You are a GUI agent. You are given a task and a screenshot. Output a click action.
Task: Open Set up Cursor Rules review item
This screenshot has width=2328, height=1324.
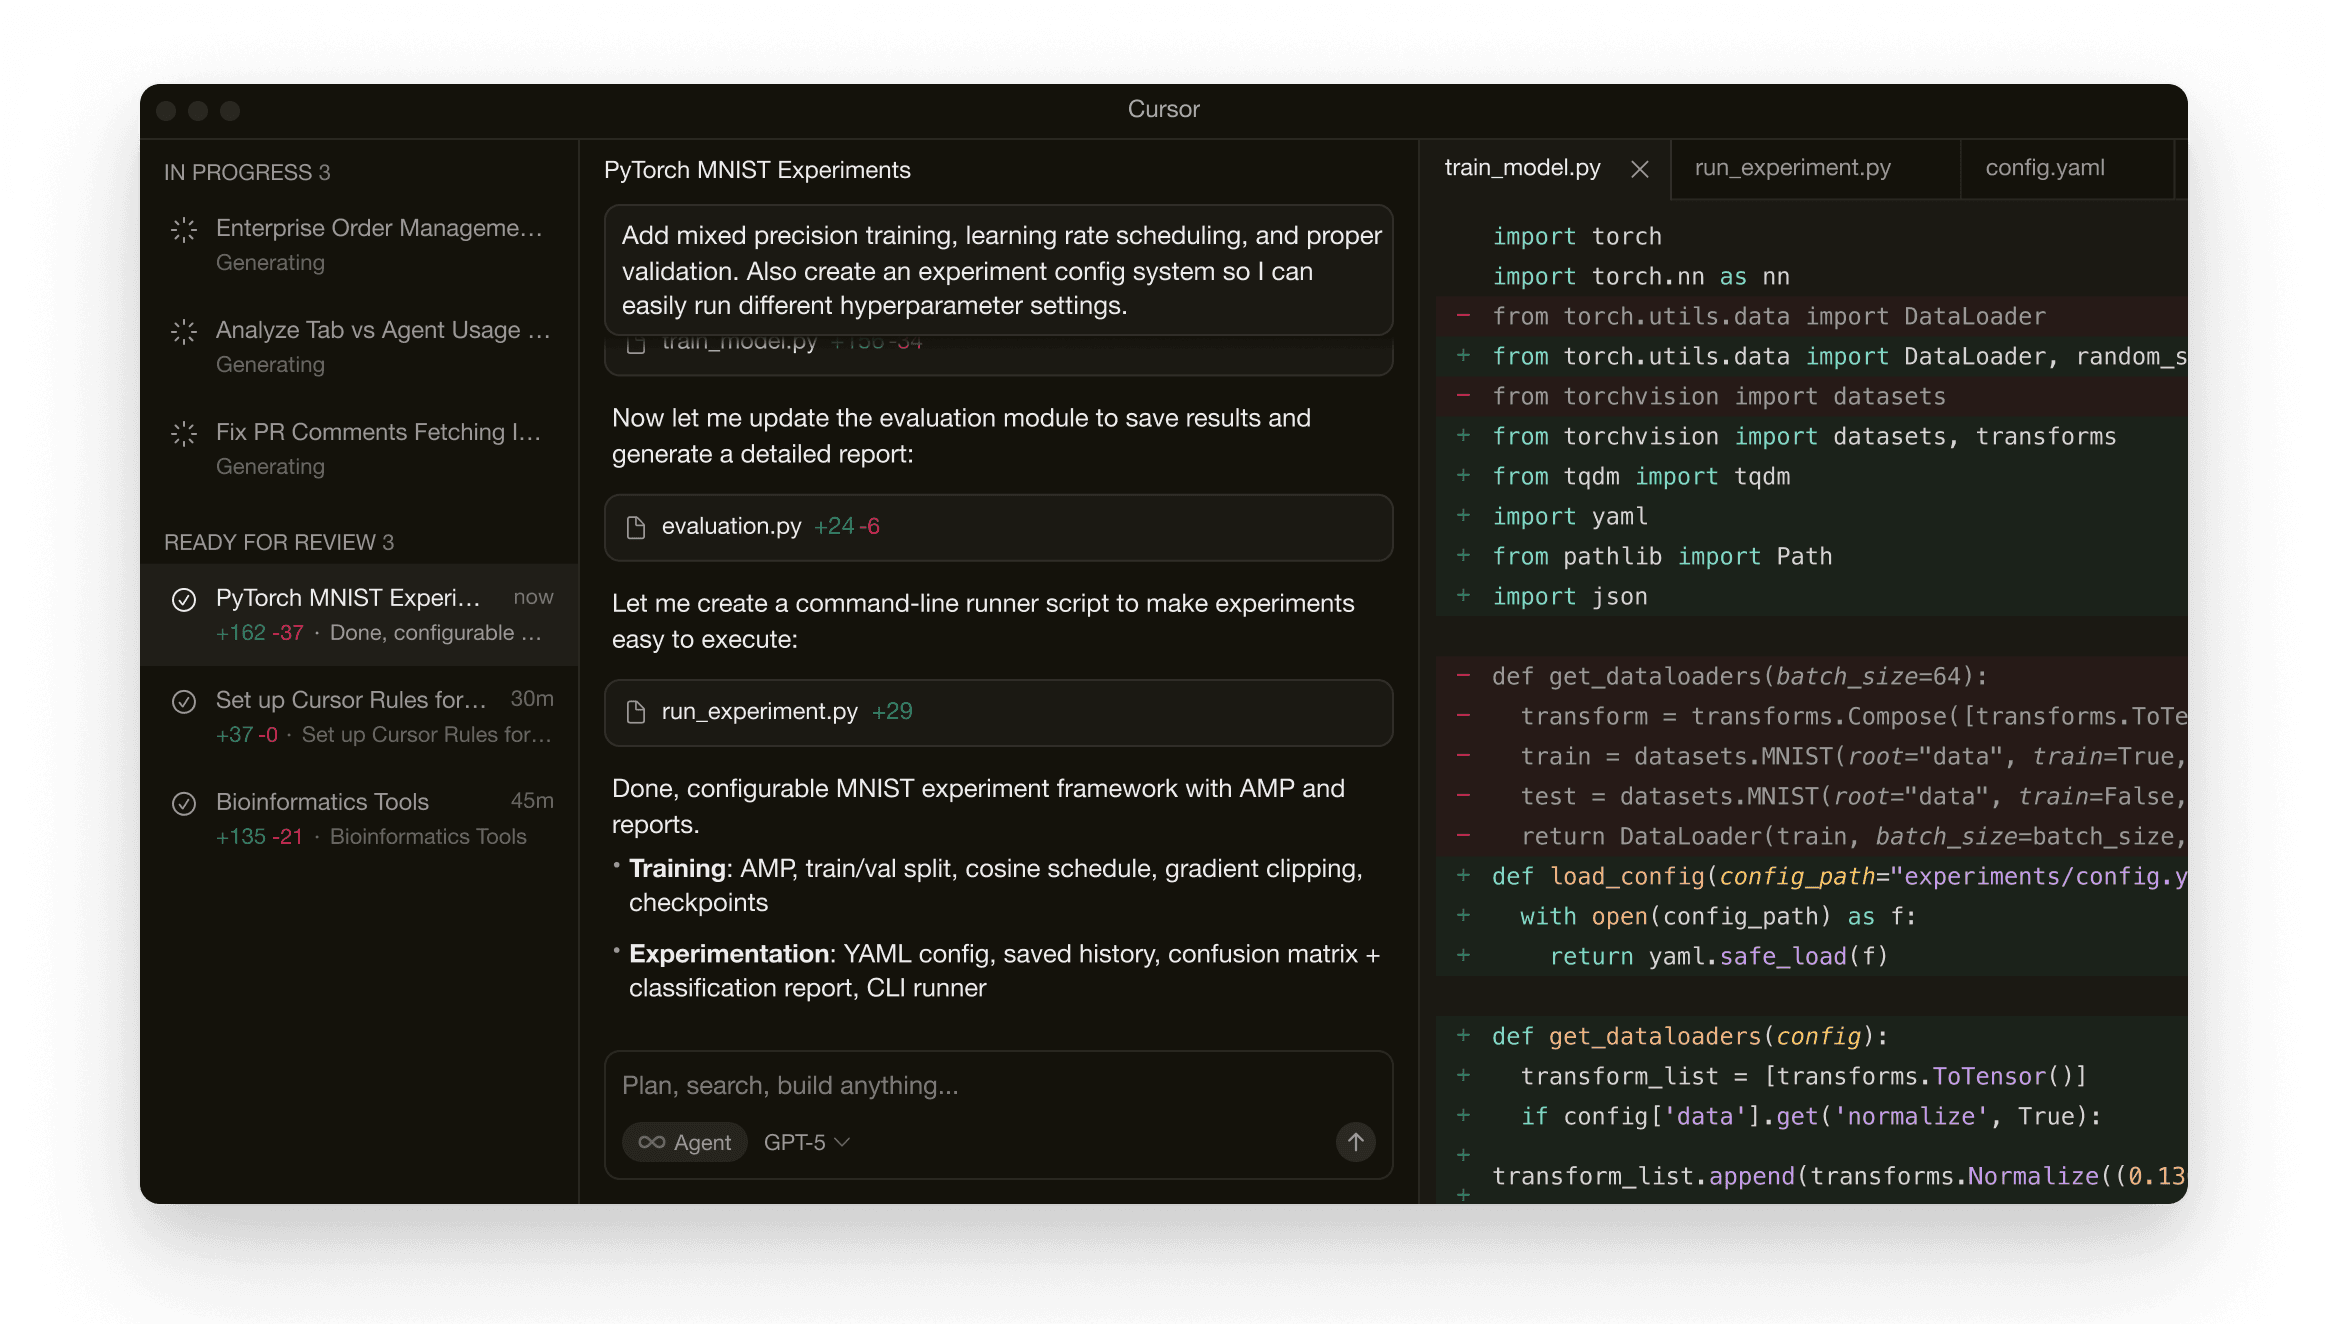point(360,716)
